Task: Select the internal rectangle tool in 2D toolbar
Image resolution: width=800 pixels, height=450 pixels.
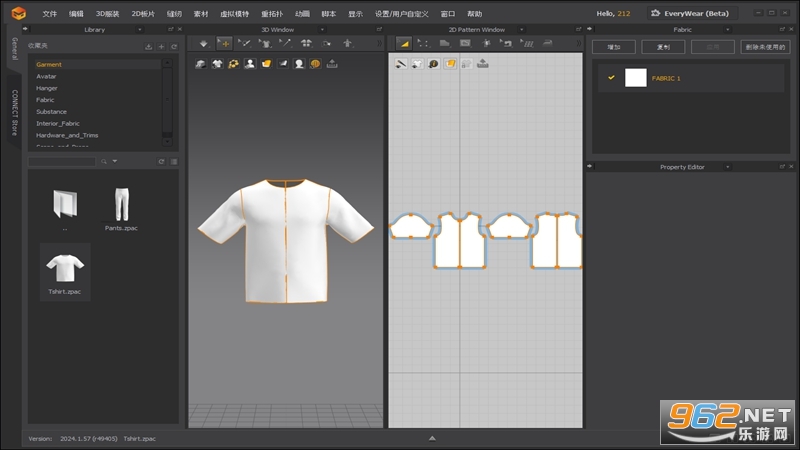Action: [465, 43]
